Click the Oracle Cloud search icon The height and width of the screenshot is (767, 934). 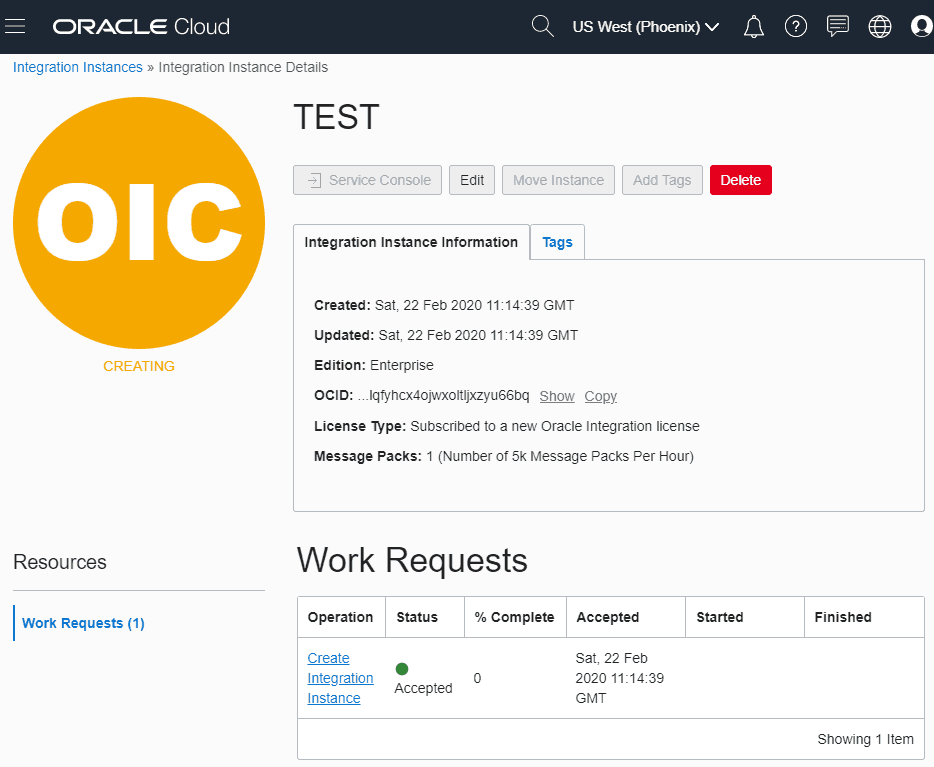[542, 26]
